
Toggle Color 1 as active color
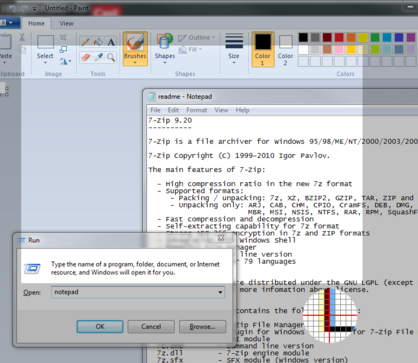tap(263, 49)
